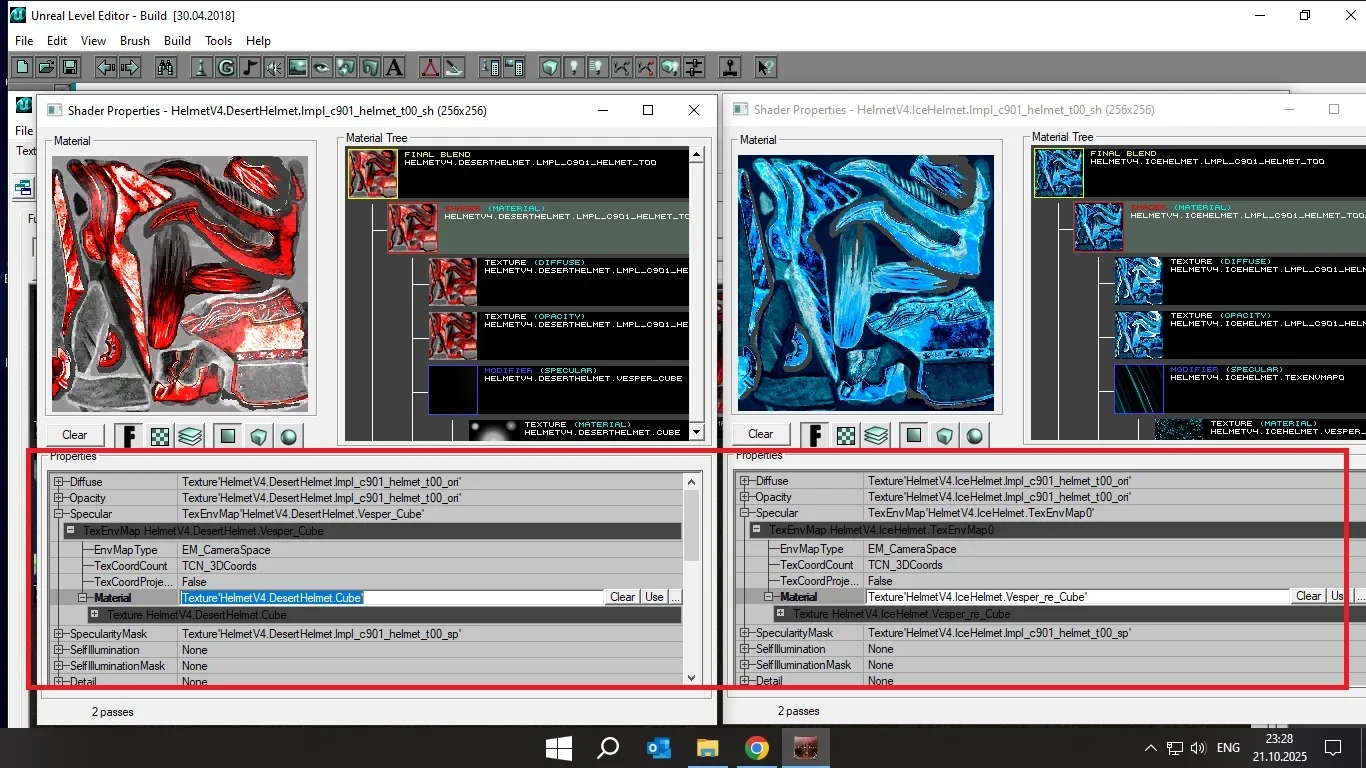Open the Brush menu
This screenshot has height=768, width=1366.
[134, 41]
